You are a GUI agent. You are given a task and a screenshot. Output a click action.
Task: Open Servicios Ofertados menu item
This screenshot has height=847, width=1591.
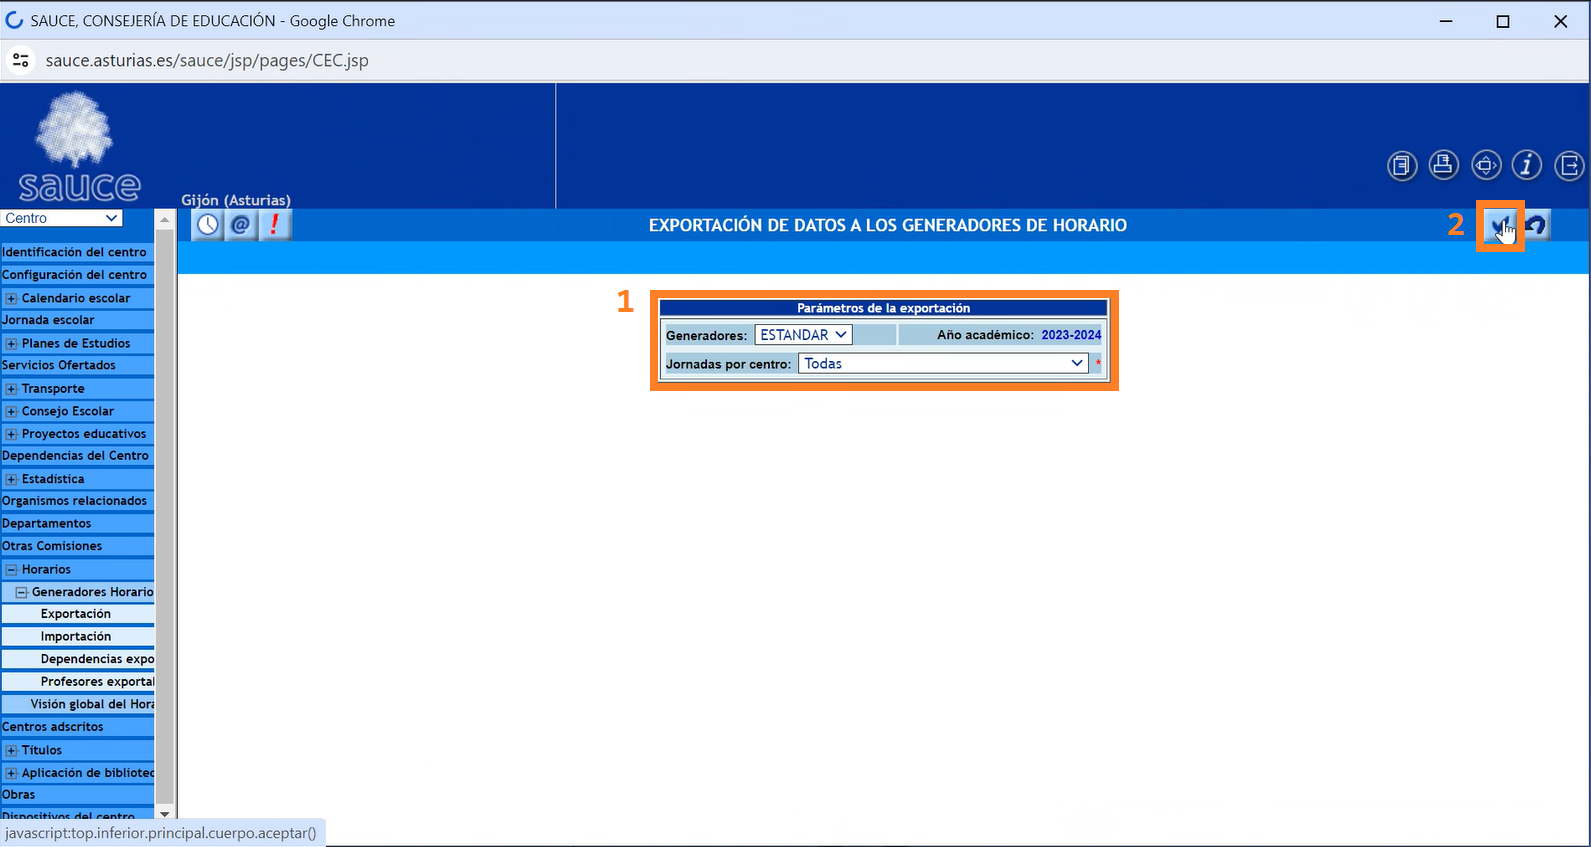tap(77, 365)
